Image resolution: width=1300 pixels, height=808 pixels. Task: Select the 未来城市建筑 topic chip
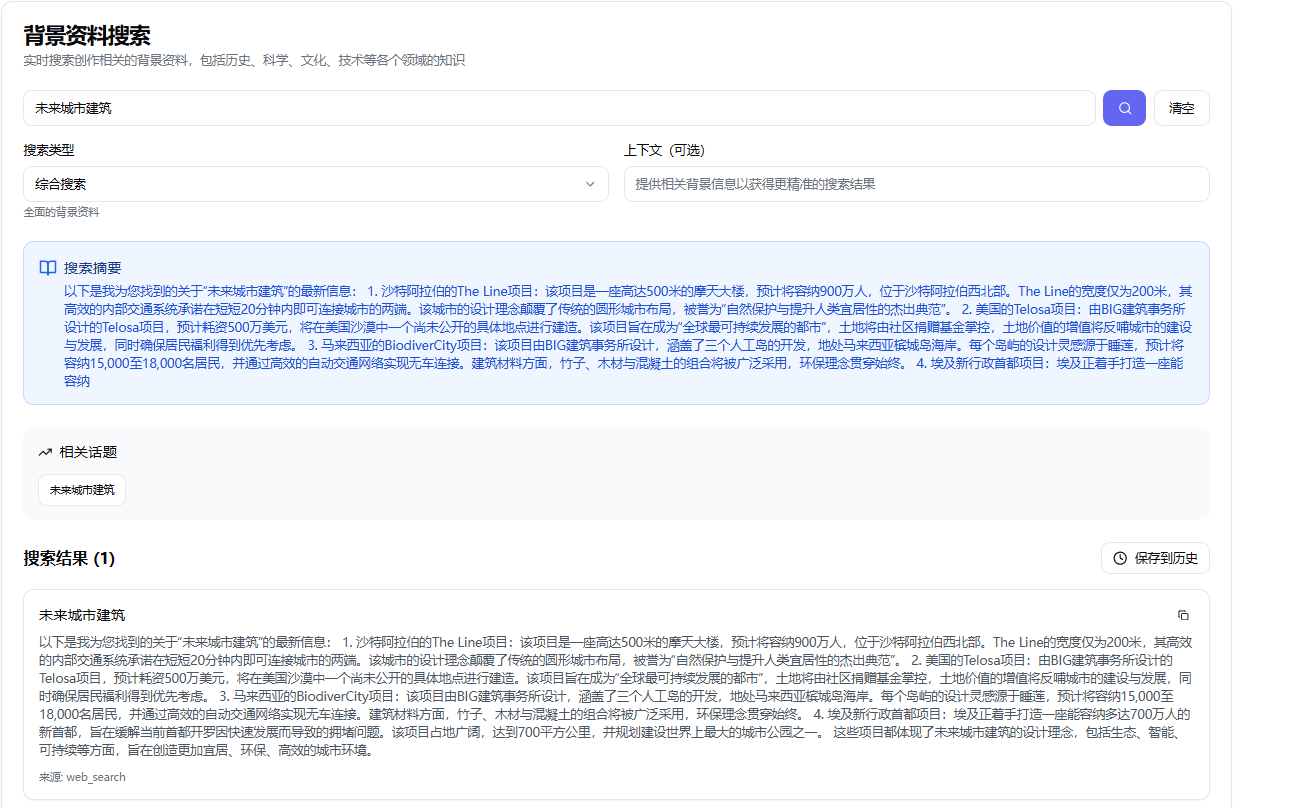[81, 489]
